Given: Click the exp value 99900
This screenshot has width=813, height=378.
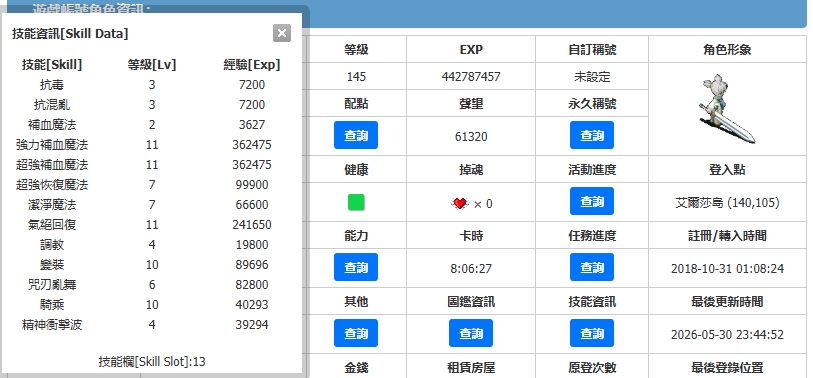Looking at the screenshot, I should click(x=252, y=185).
